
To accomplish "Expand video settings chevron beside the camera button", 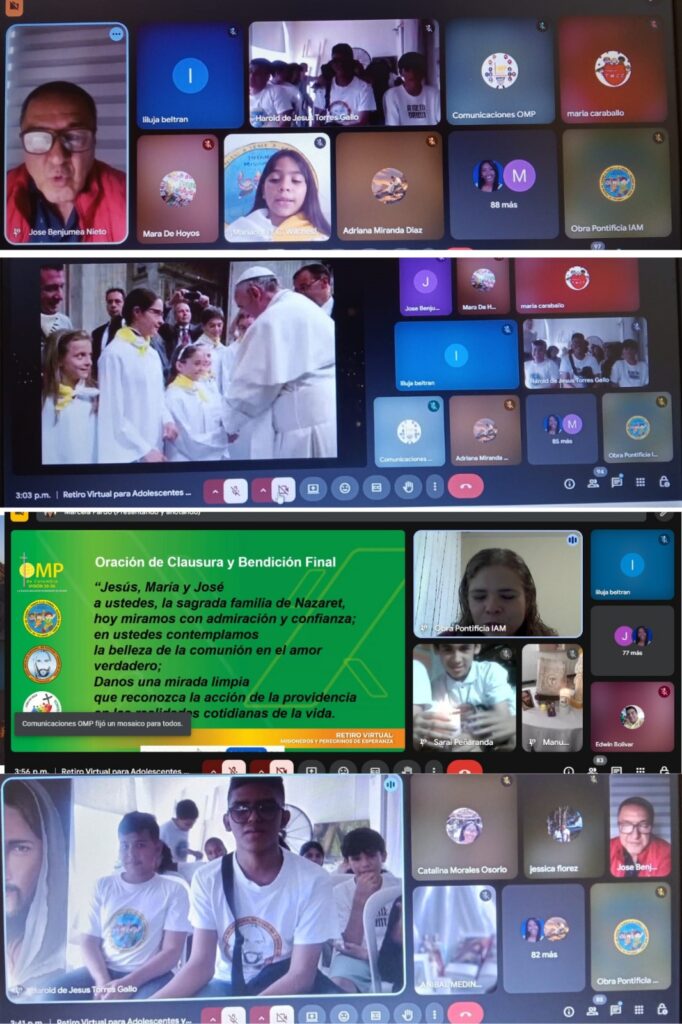I will point(262,489).
